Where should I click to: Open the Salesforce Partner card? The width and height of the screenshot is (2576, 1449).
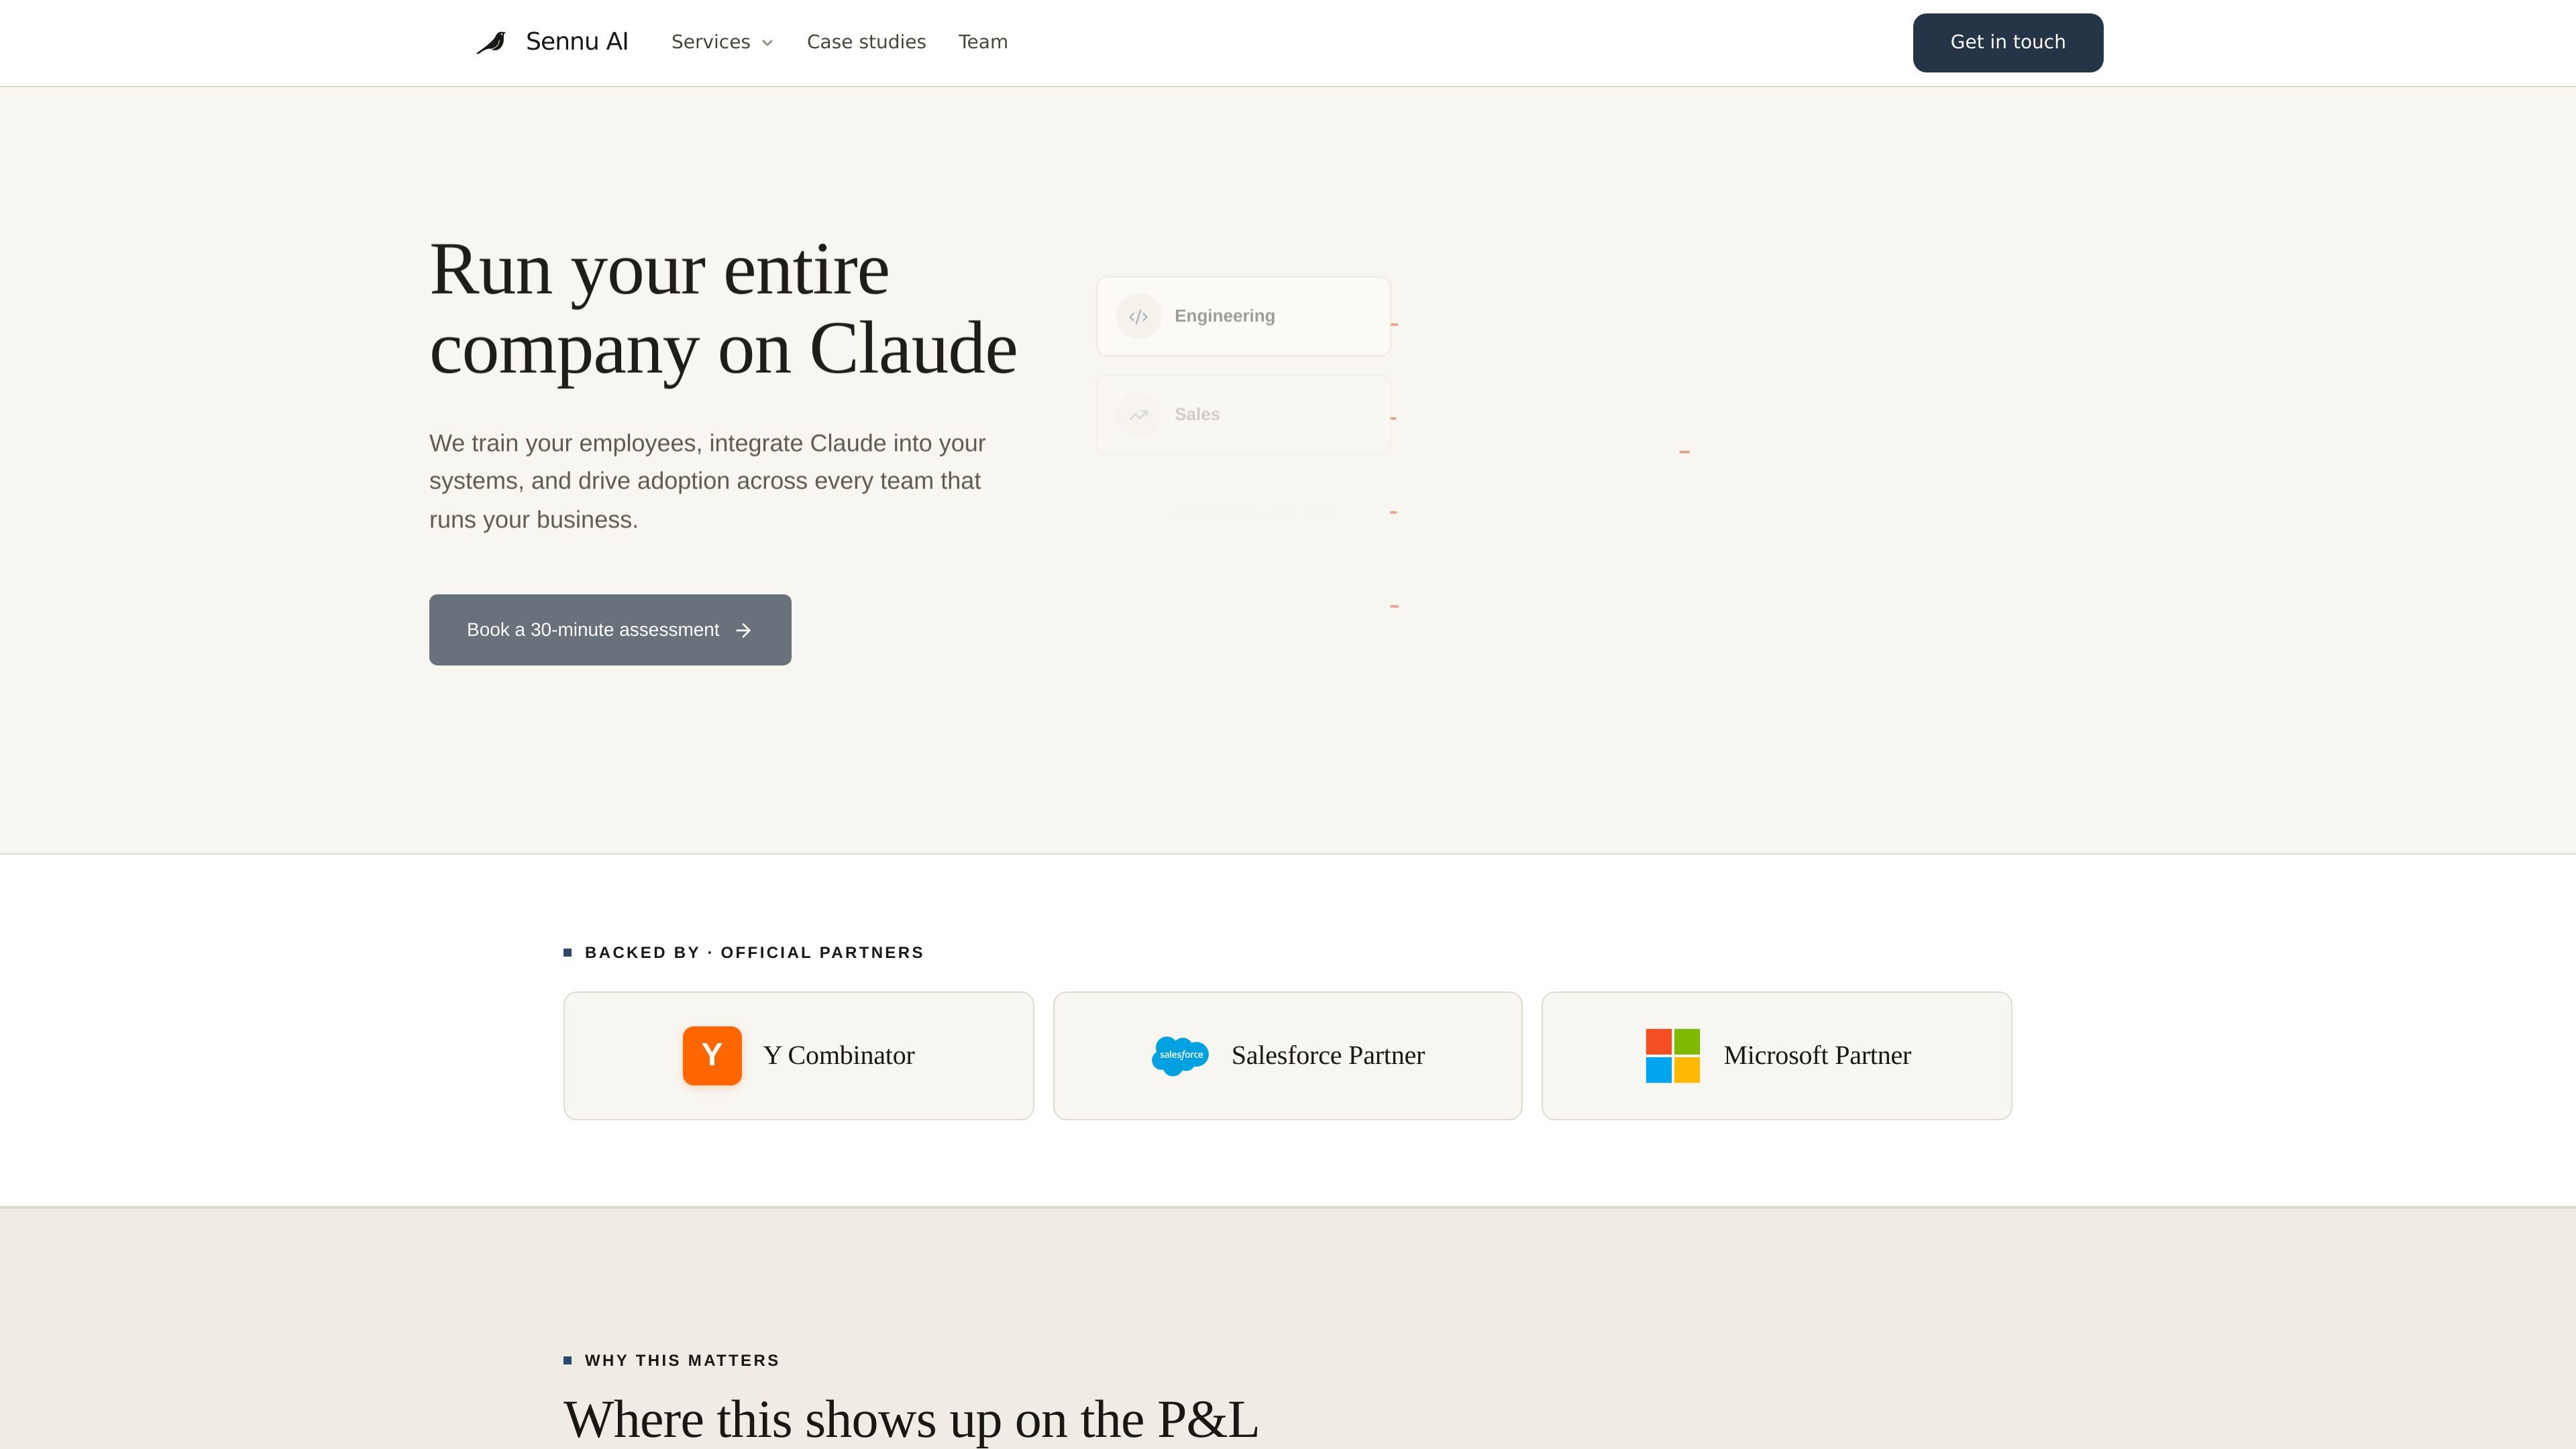(1287, 1055)
